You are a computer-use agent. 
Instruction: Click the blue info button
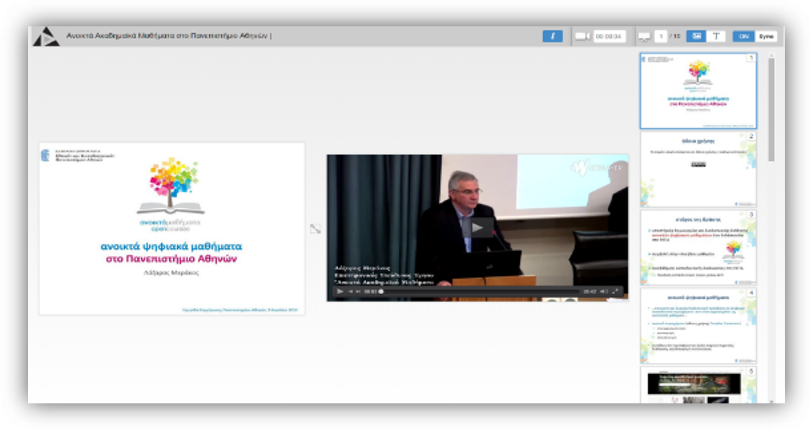[x=553, y=36]
